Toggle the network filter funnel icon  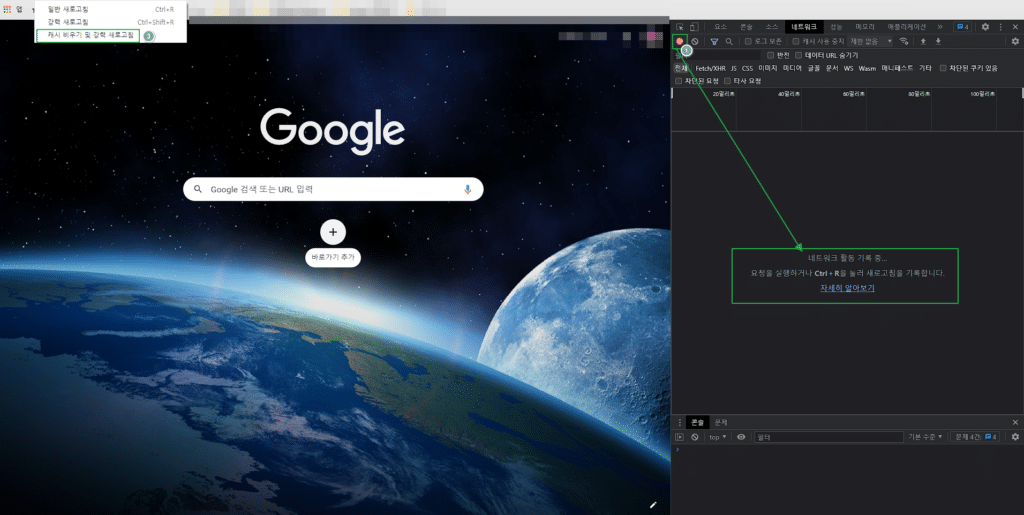click(714, 42)
